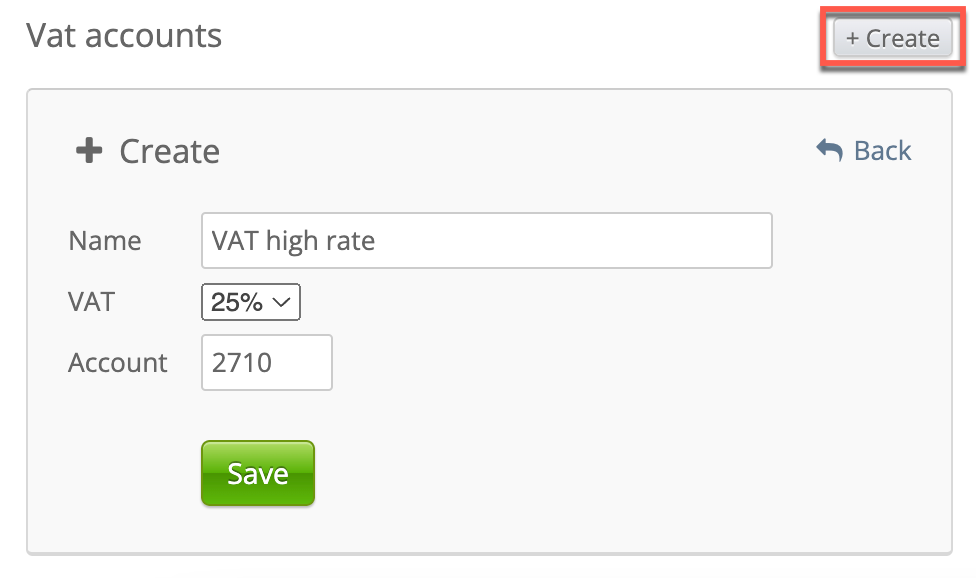Click the "VAT high rate" text in the Name field

coord(293,241)
